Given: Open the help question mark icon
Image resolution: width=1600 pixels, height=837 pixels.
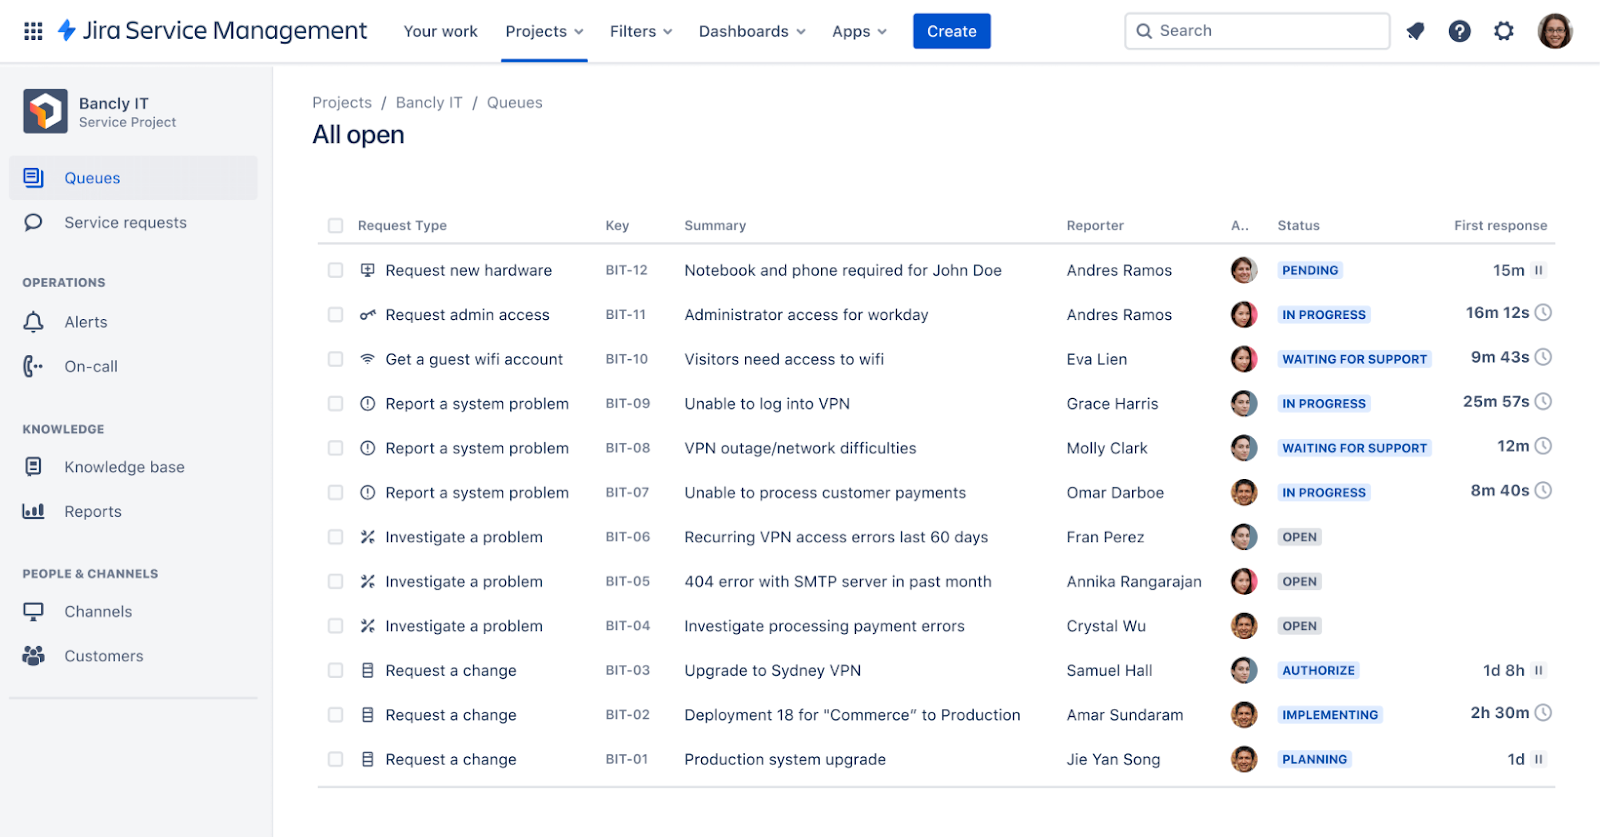Looking at the screenshot, I should coord(1459,31).
